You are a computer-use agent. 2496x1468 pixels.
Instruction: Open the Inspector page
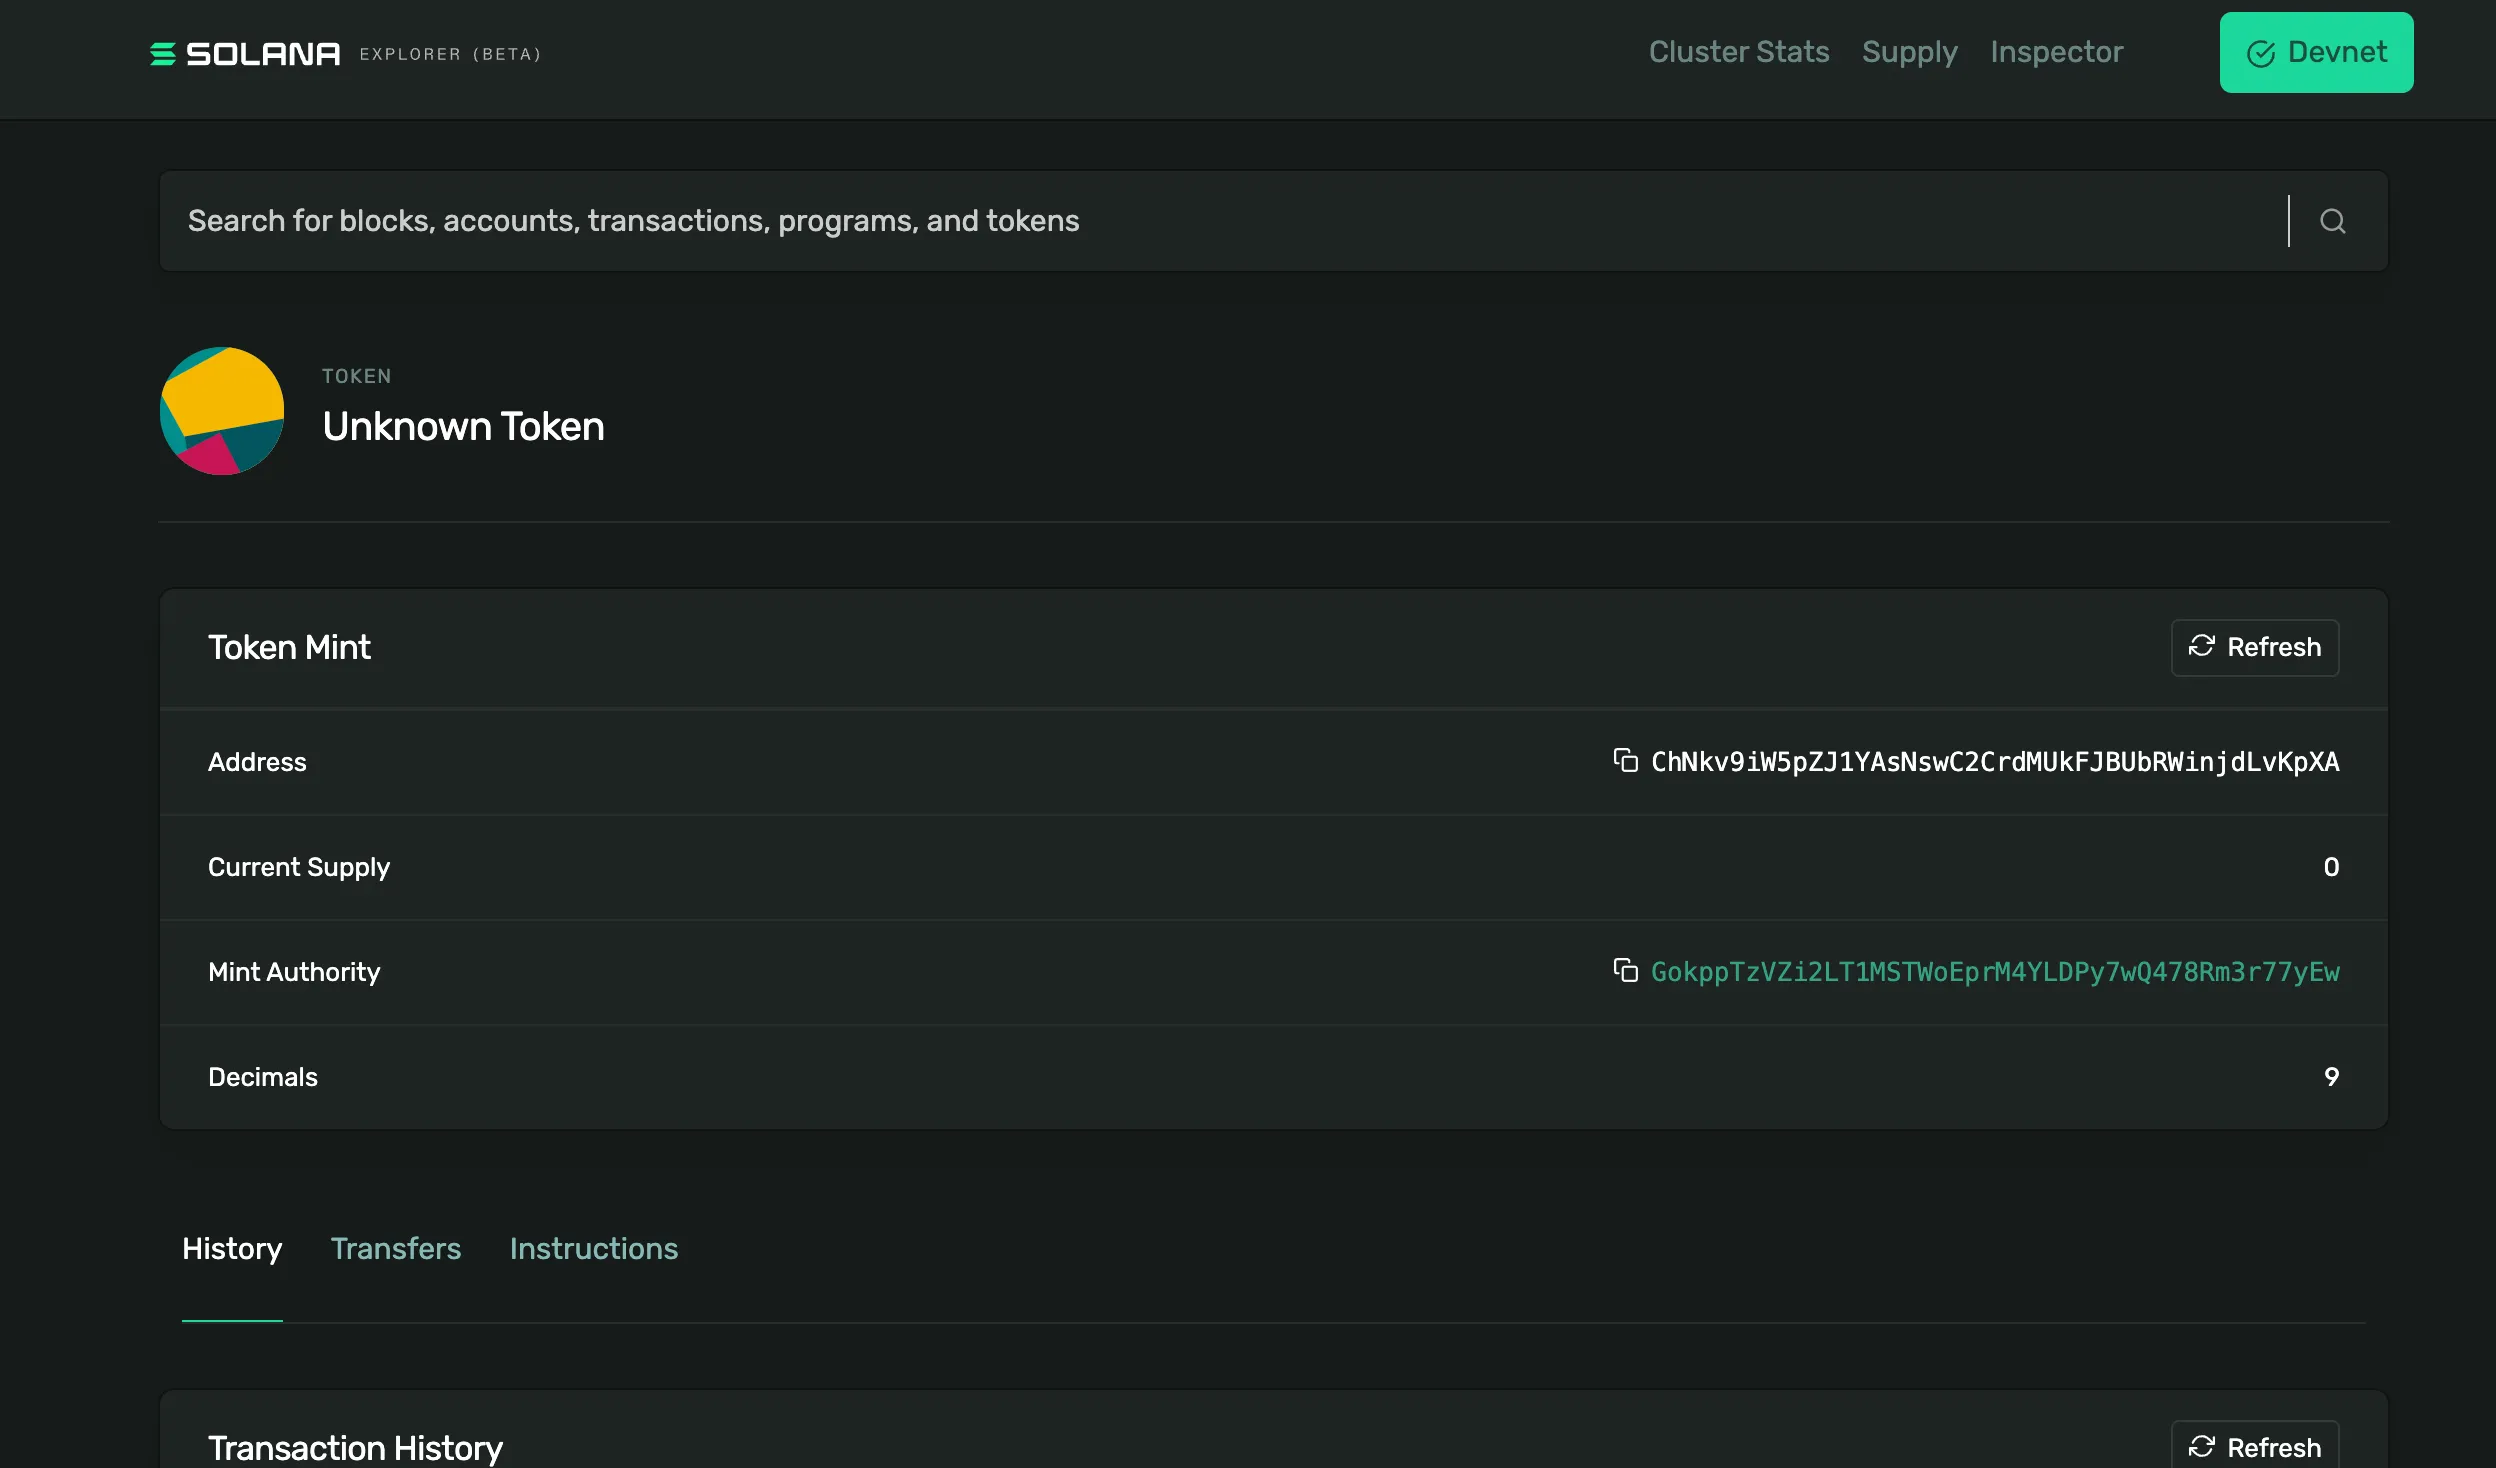2056,52
